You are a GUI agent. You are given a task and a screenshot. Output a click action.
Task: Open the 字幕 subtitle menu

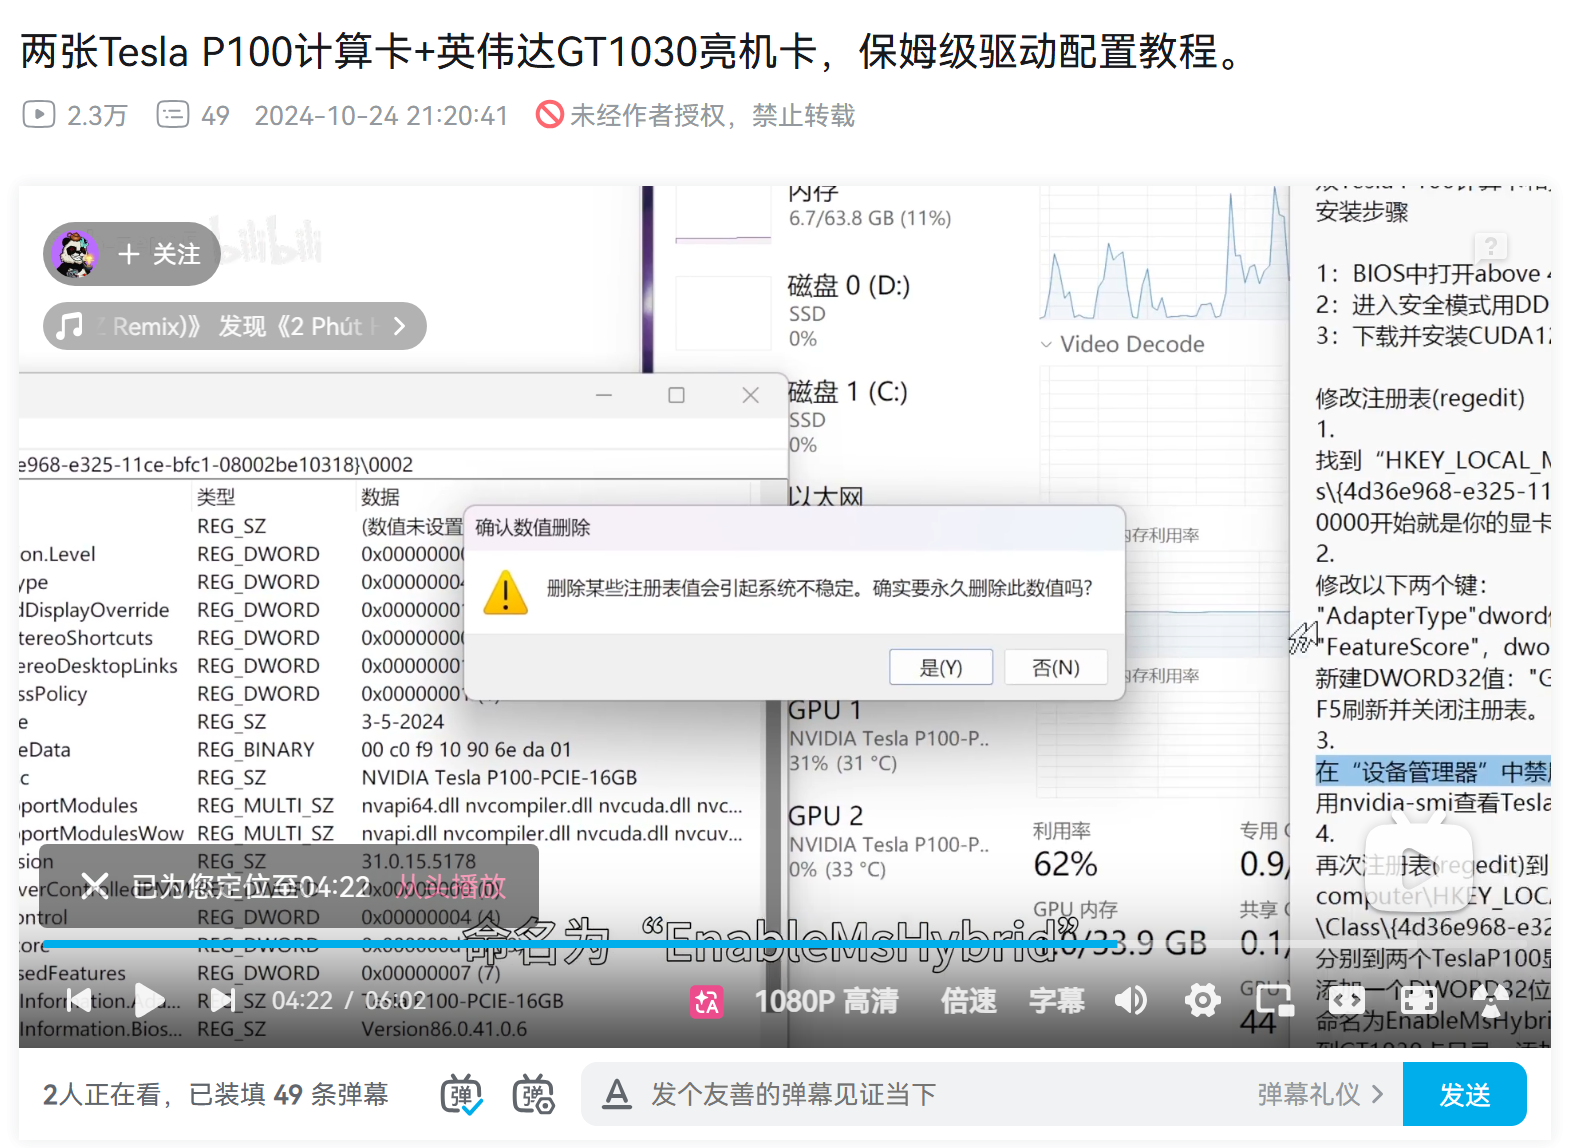point(1056,1001)
